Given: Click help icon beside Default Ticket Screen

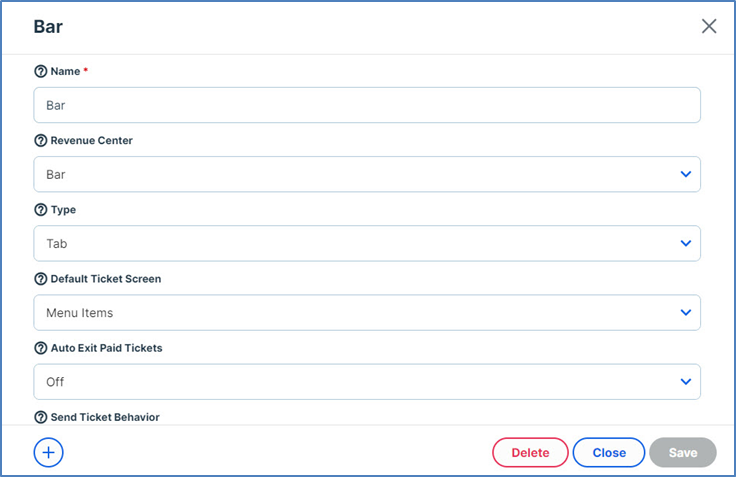Looking at the screenshot, I should coord(41,279).
